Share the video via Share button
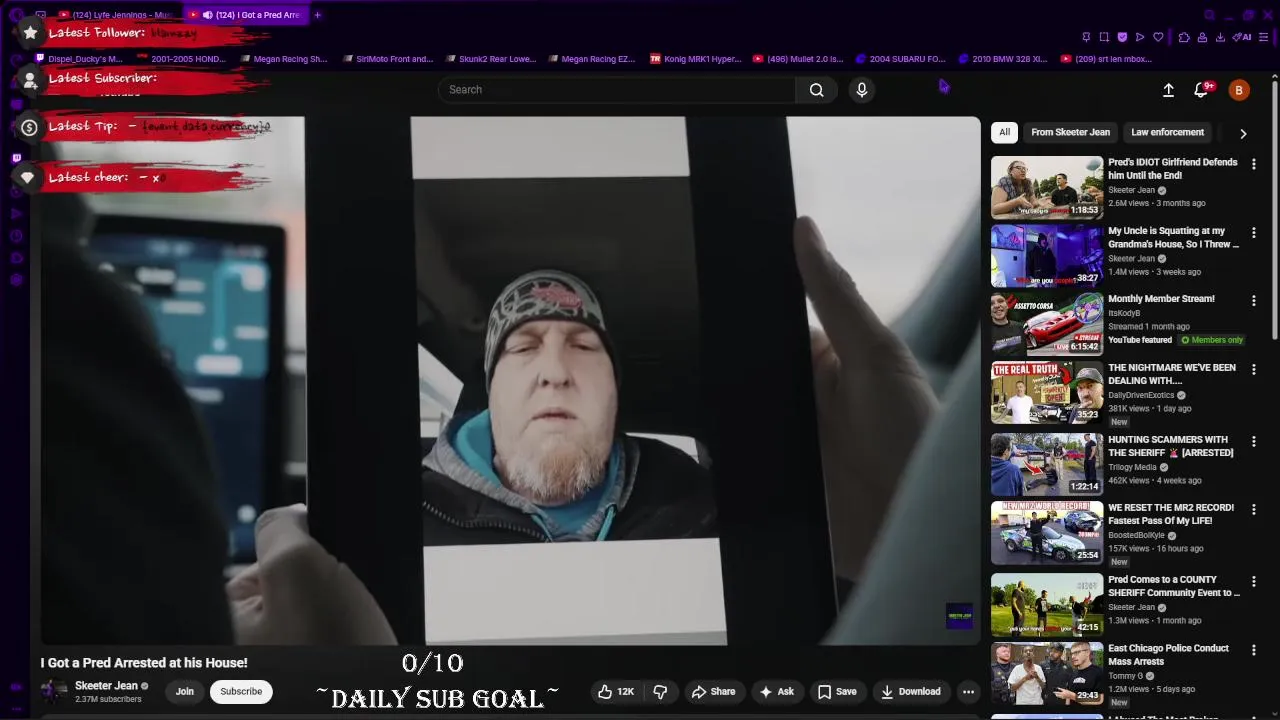The height and width of the screenshot is (720, 1280). [x=713, y=691]
